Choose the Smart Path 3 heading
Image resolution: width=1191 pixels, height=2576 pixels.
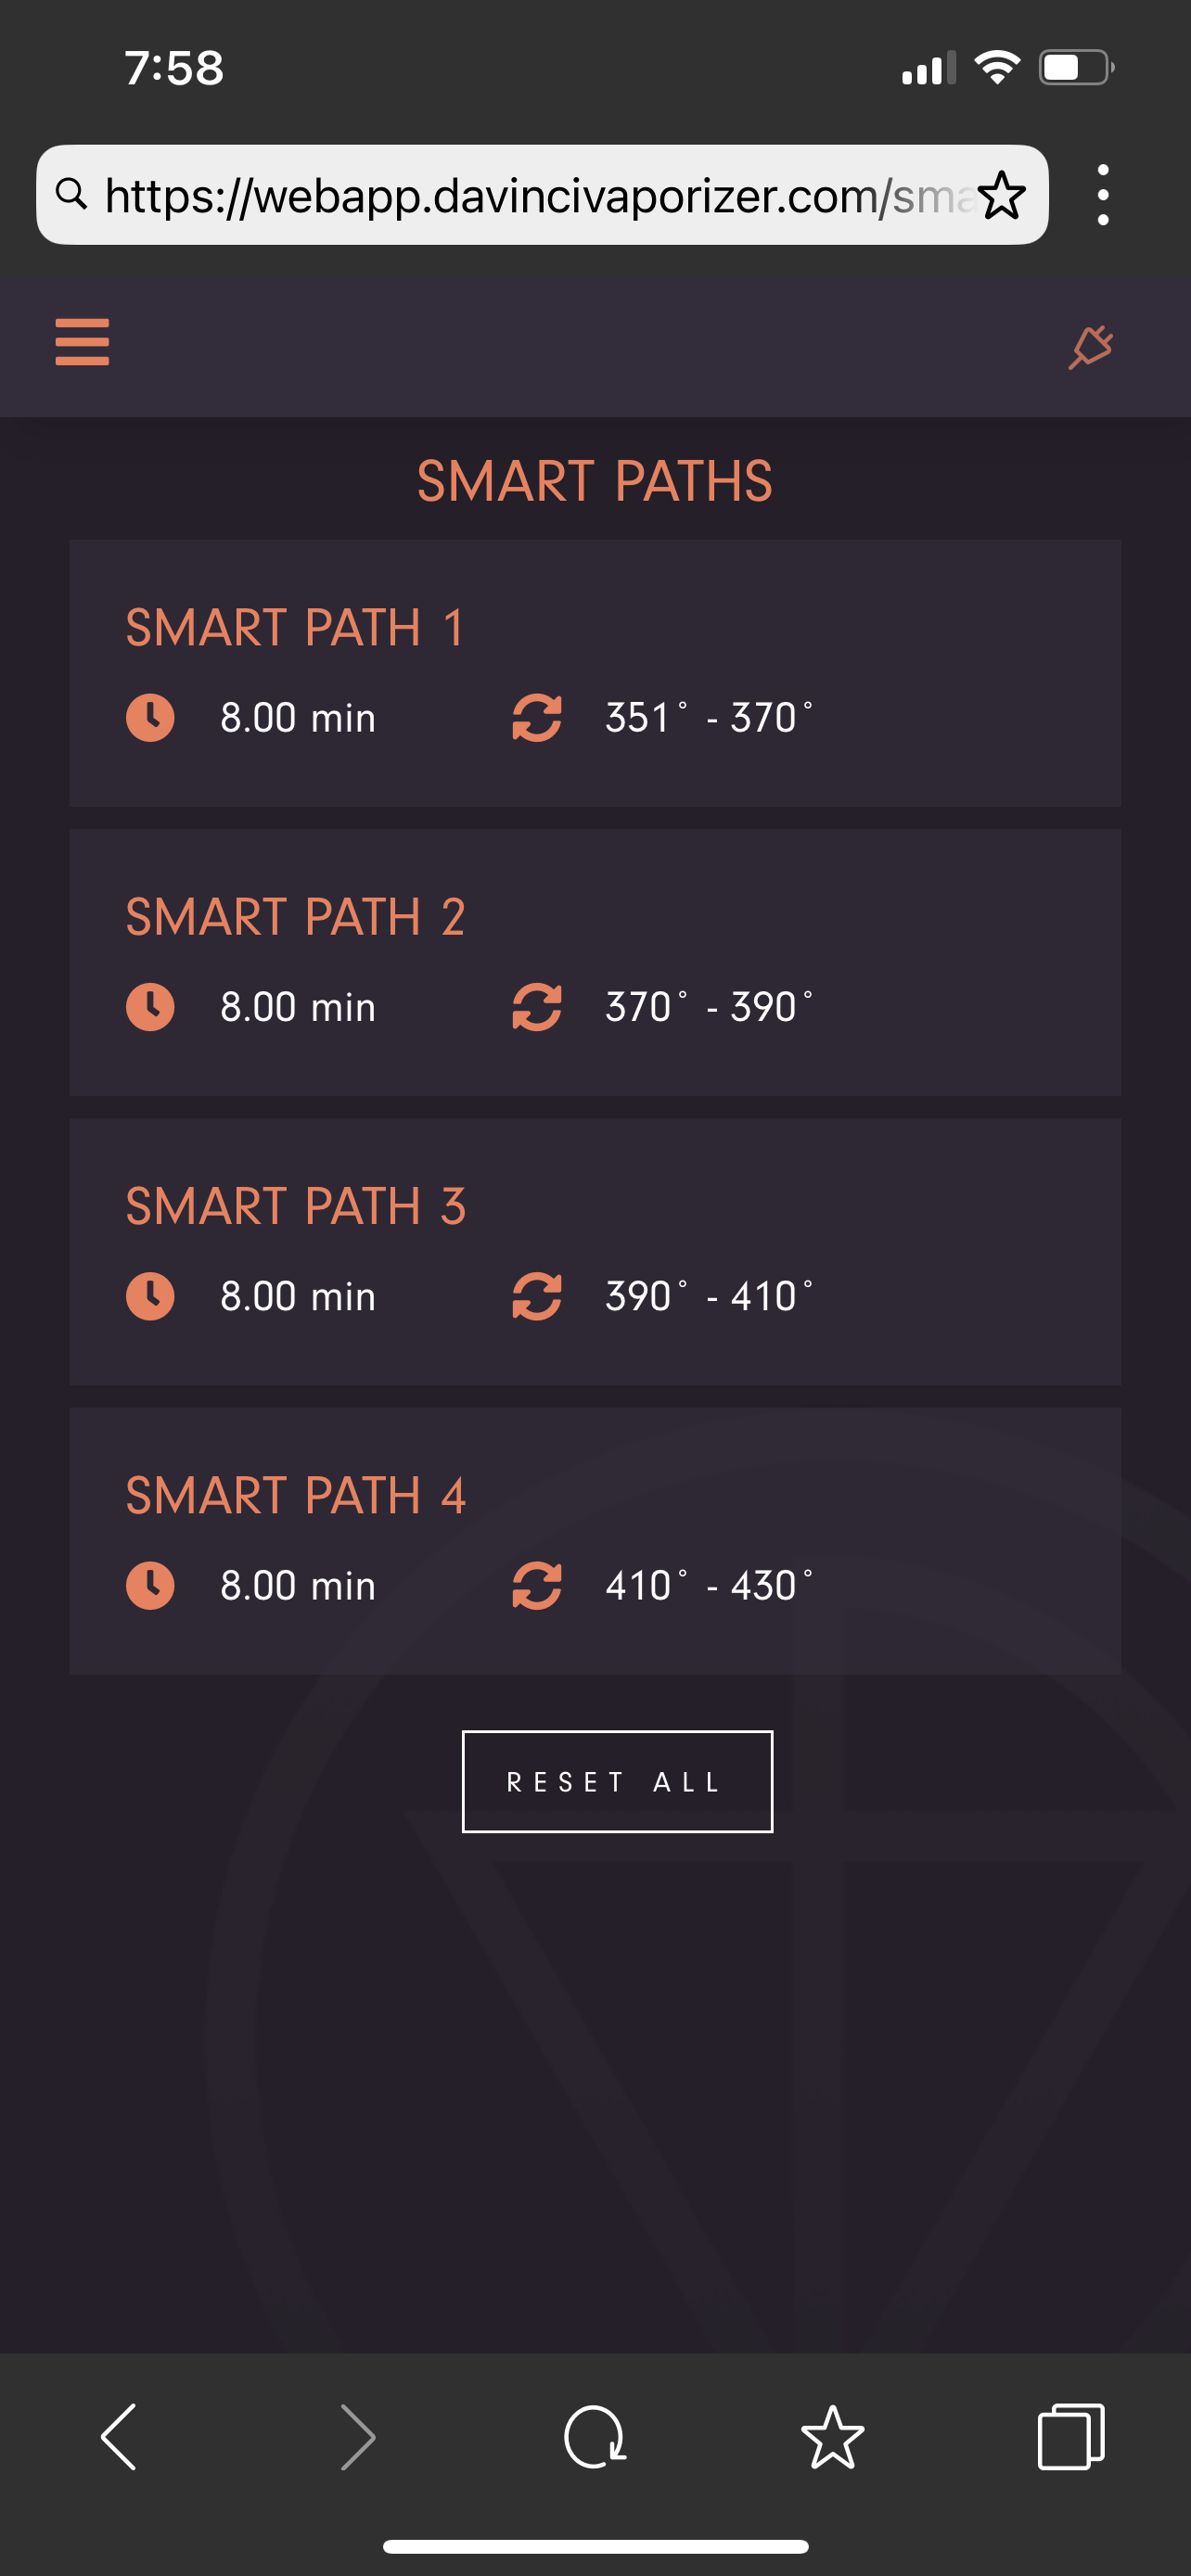295,1206
